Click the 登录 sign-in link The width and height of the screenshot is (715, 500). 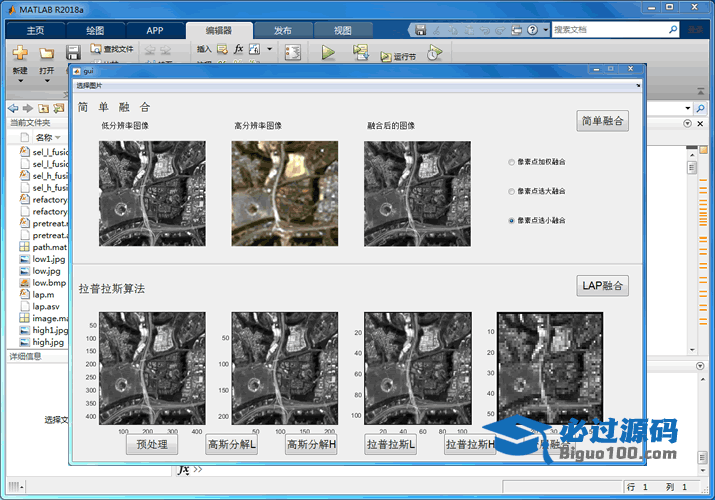click(x=696, y=30)
